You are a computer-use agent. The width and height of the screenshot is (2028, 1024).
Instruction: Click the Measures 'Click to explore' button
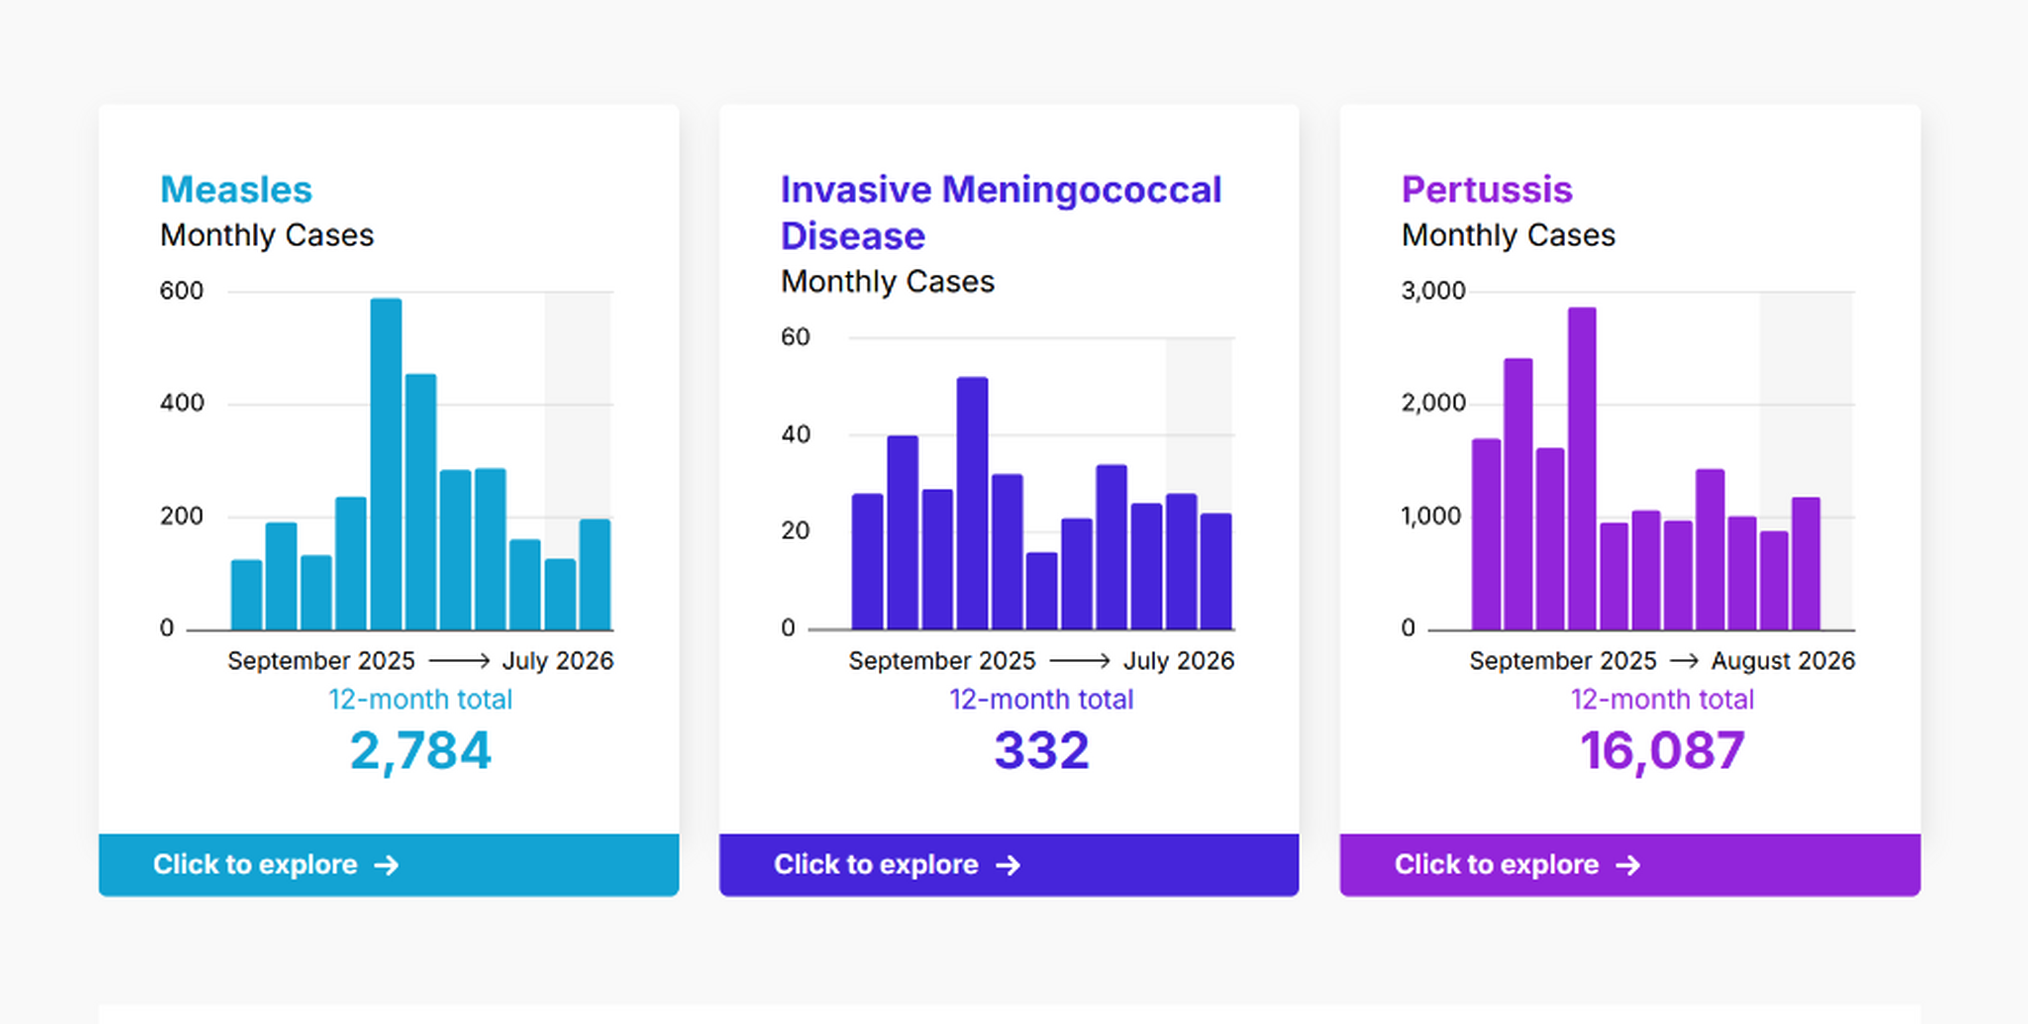pos(389,865)
